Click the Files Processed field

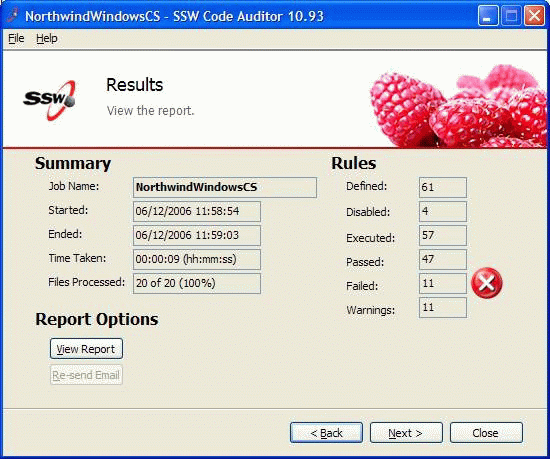[197, 283]
